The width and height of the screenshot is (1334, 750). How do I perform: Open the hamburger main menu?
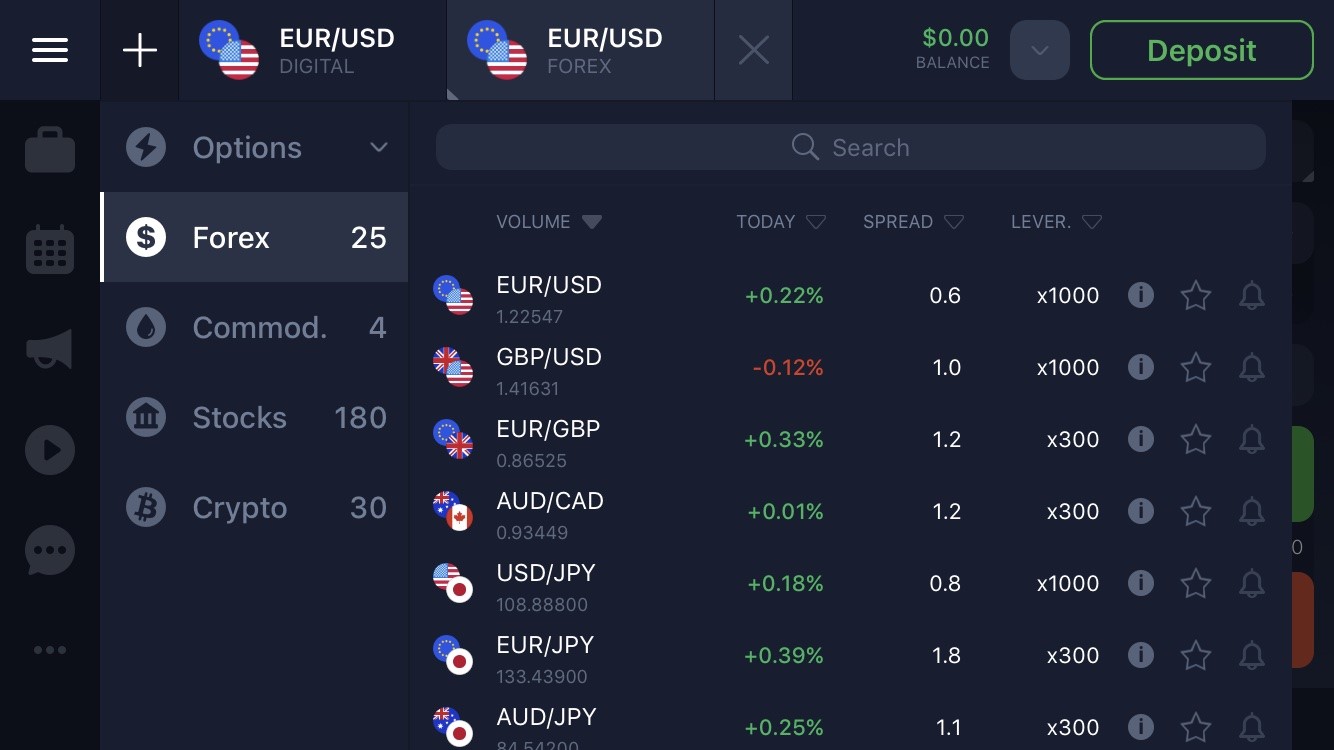(50, 50)
